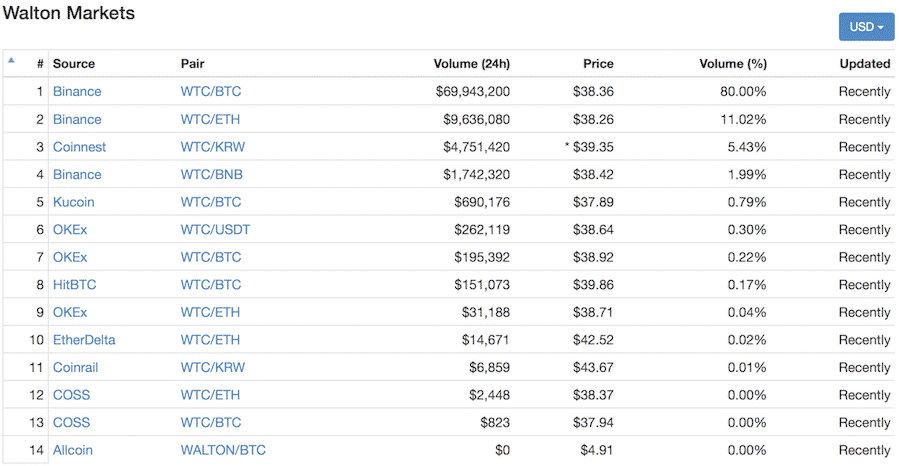This screenshot has height=466, width=899.
Task: Select the $42.52 price cell
Action: tap(593, 340)
